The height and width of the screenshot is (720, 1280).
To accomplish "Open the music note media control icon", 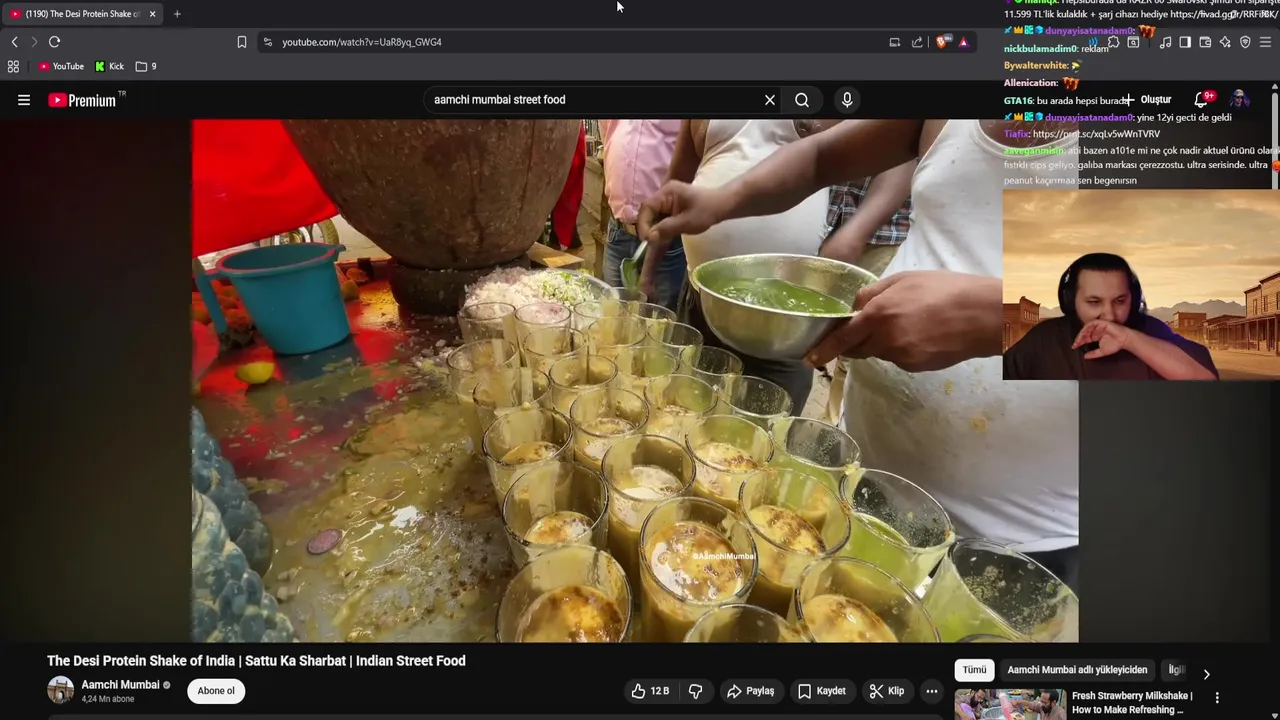I will coord(1165,42).
